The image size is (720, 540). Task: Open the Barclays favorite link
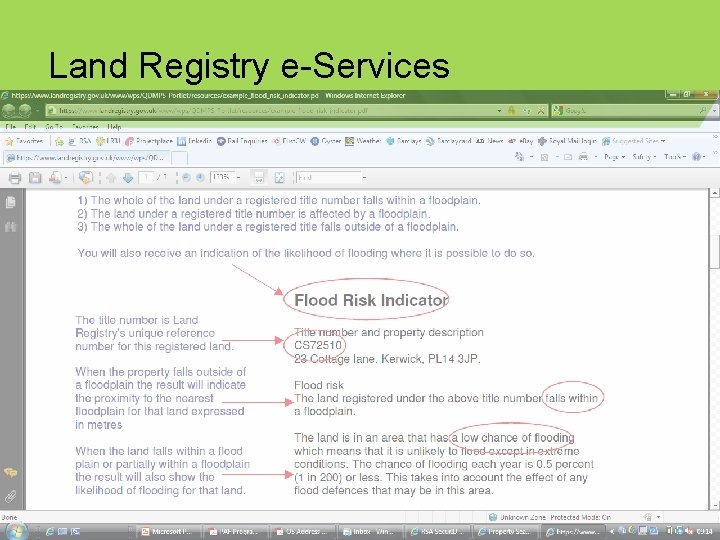(403, 141)
